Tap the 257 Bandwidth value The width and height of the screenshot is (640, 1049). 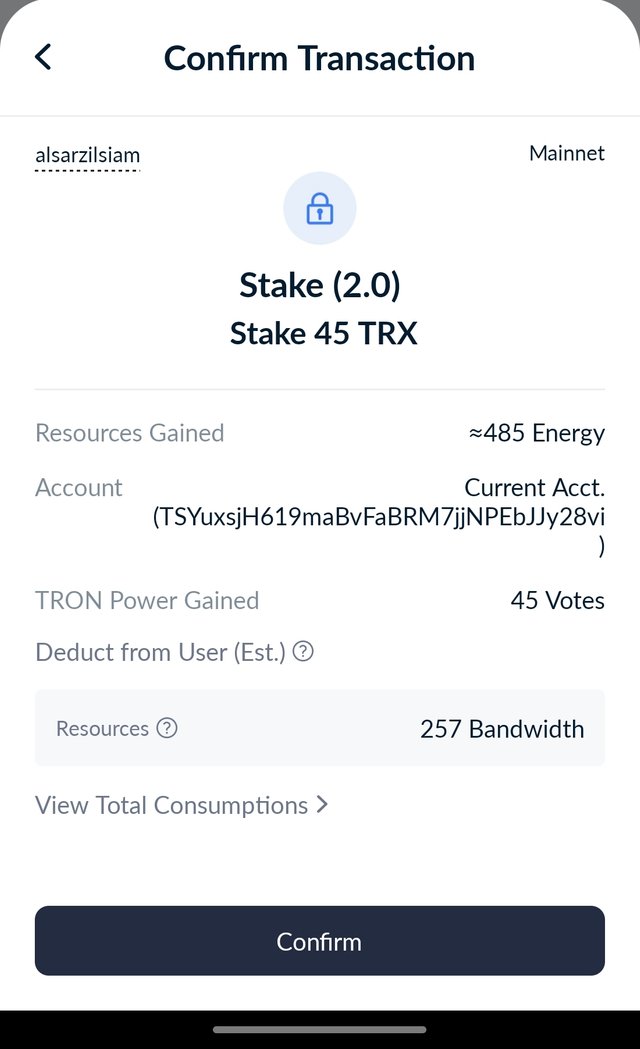502,728
